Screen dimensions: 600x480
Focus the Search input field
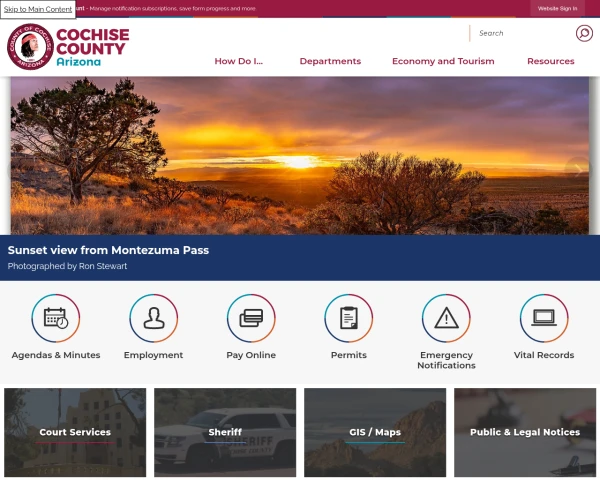522,33
